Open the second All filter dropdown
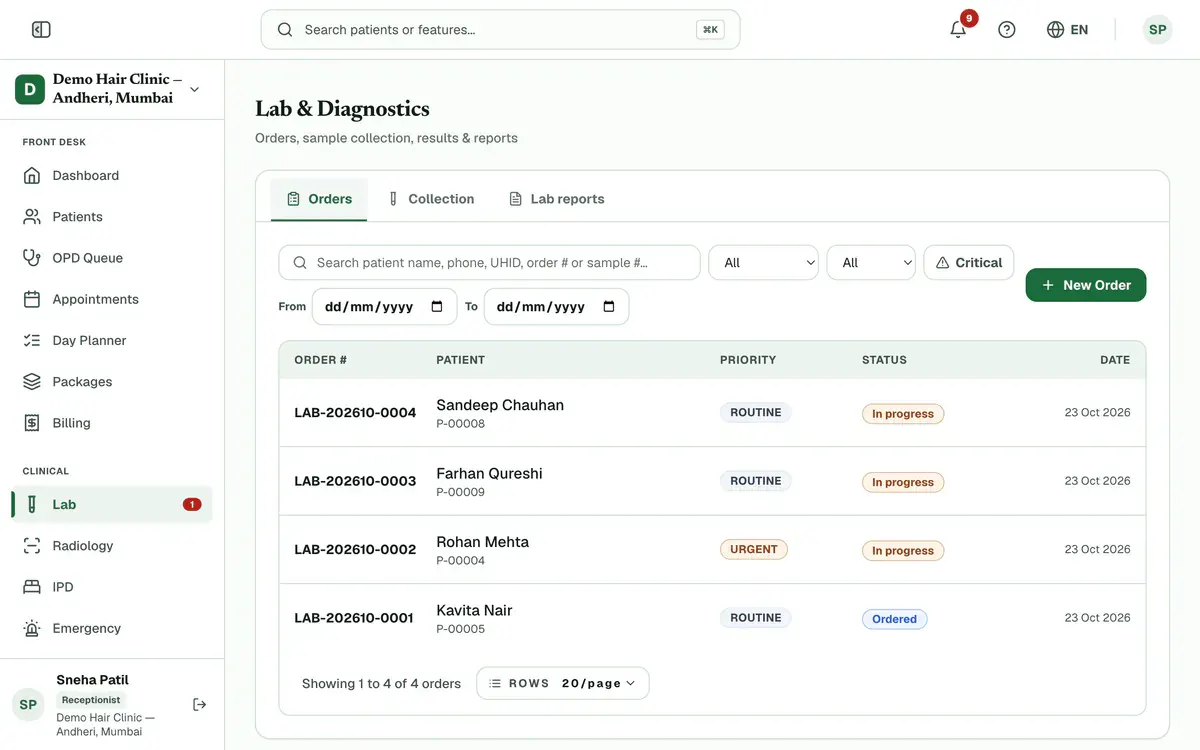1200x750 pixels. click(871, 263)
